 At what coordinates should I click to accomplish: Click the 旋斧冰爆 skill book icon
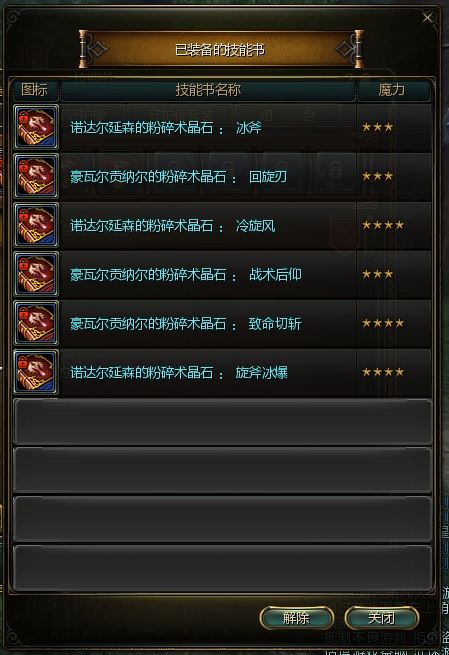[36, 372]
